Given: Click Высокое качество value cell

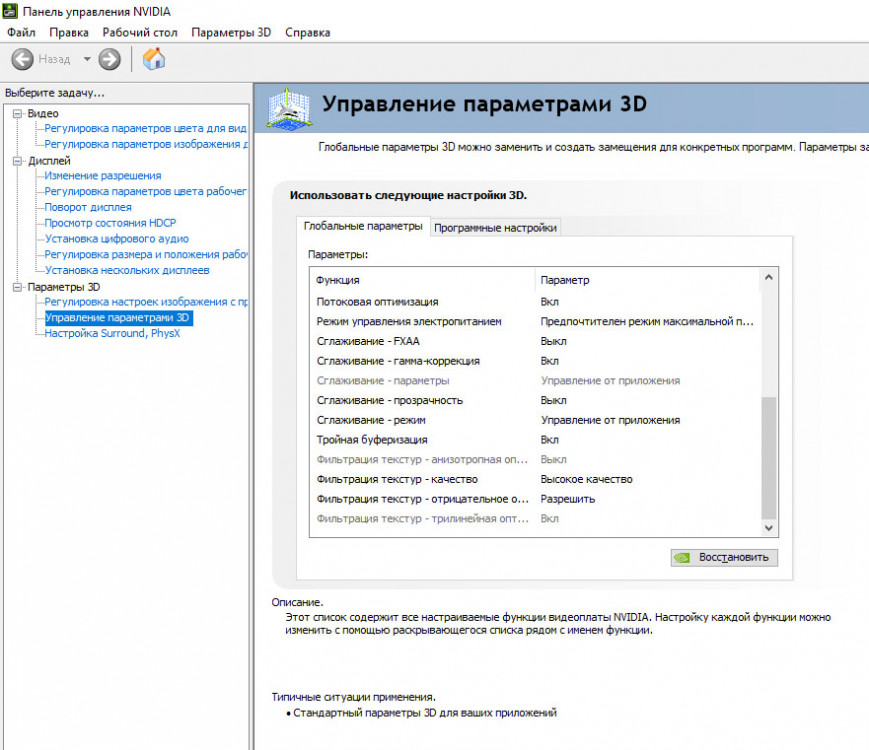Looking at the screenshot, I should [x=586, y=479].
